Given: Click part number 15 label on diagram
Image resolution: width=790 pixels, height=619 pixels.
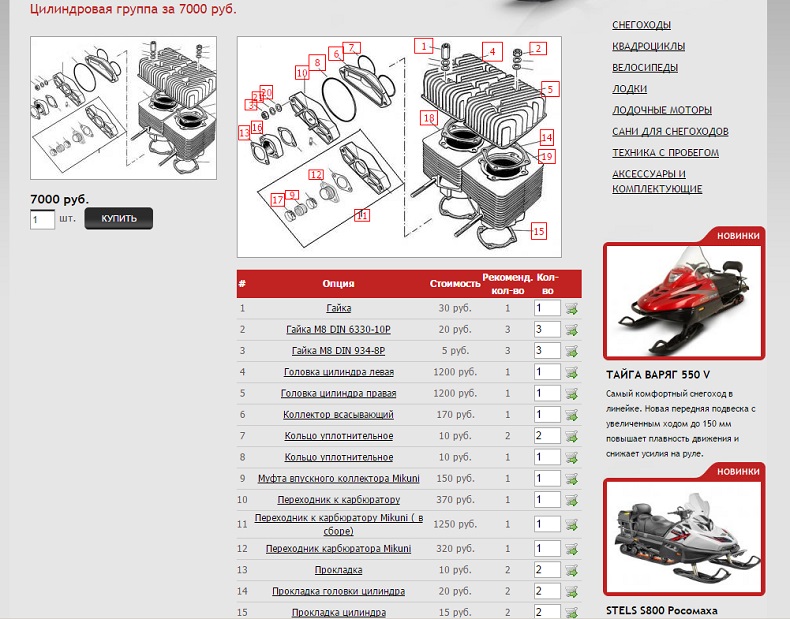Looking at the screenshot, I should click(x=539, y=231).
